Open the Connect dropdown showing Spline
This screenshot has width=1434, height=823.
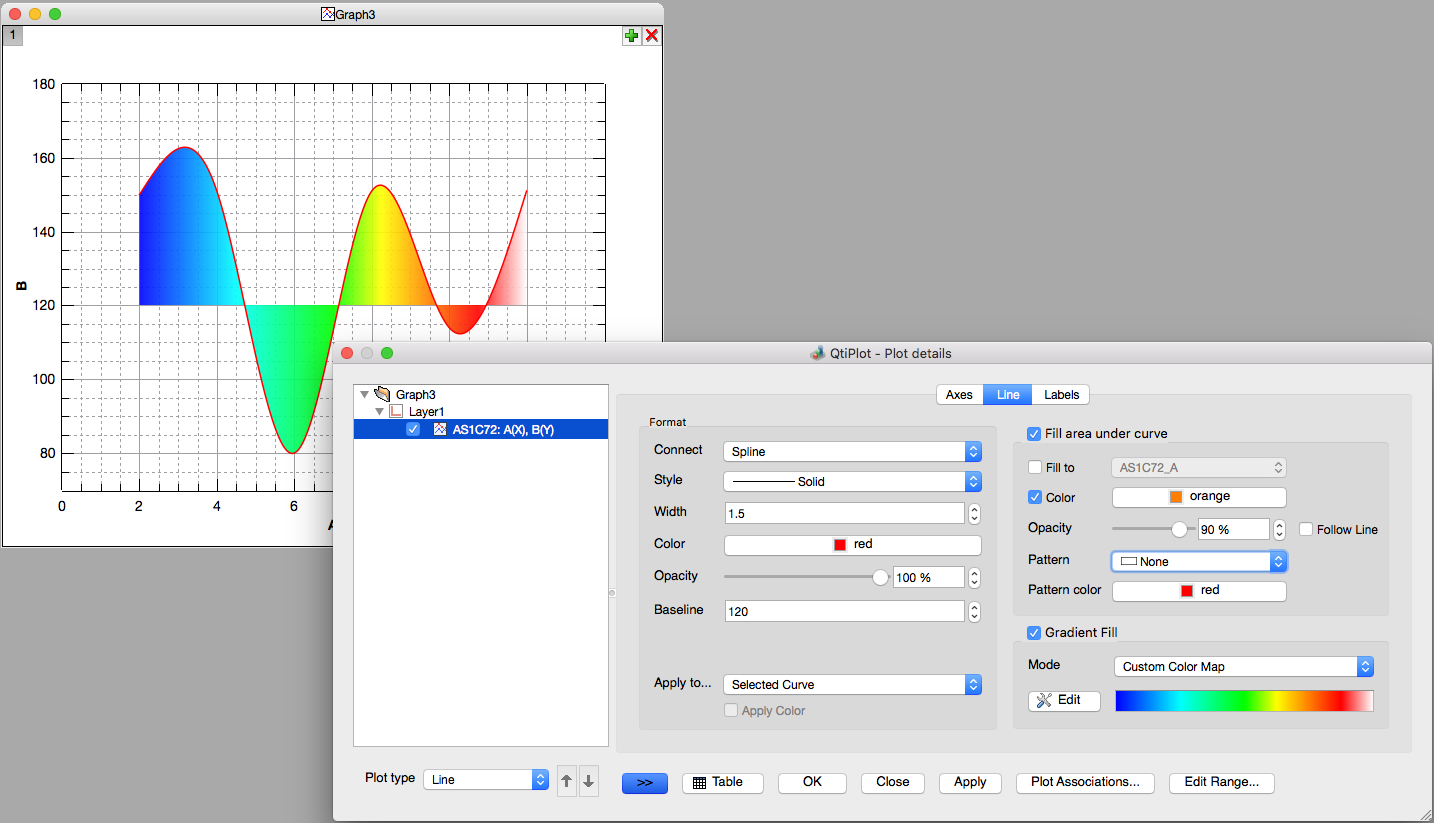pos(852,451)
